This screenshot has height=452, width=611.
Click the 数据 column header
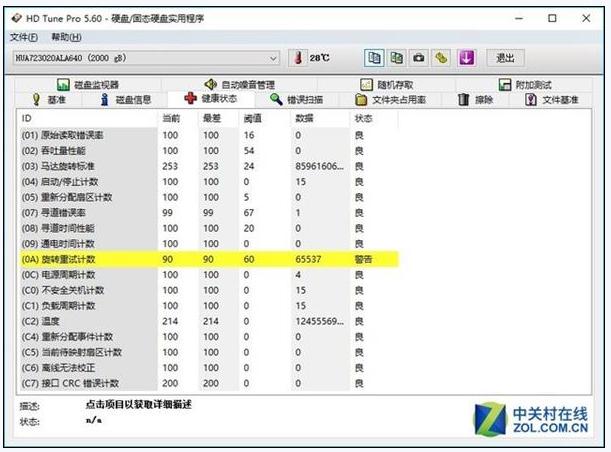(320, 118)
